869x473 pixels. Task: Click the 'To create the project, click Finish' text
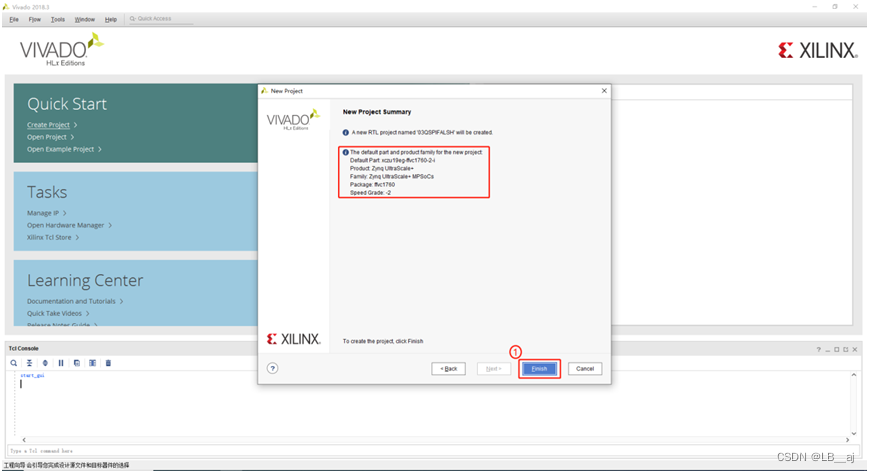[382, 341]
